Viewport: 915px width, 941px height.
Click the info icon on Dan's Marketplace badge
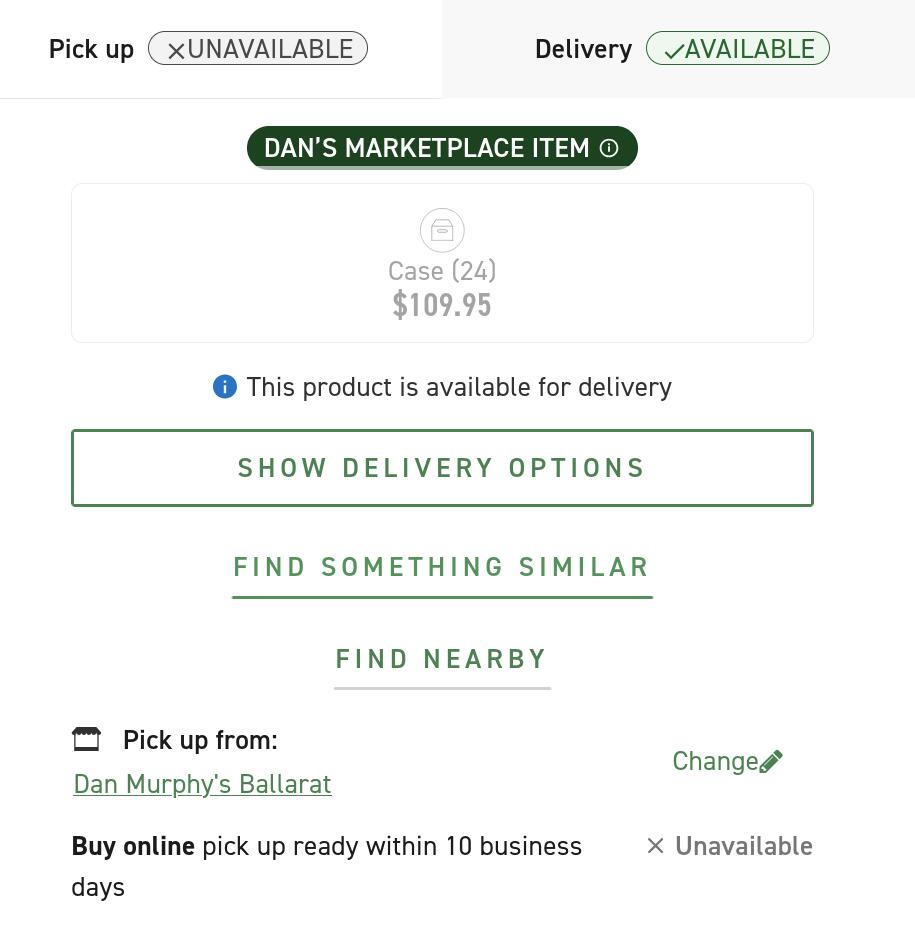(609, 148)
